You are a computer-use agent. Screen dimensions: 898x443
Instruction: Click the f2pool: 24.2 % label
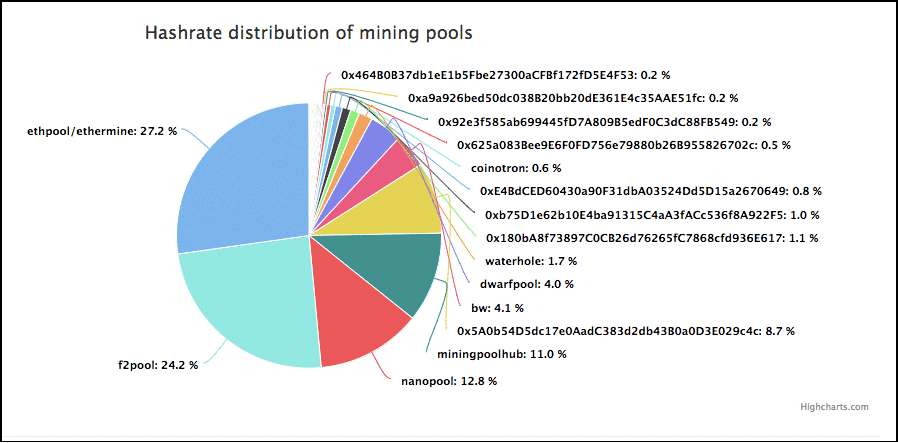click(155, 365)
